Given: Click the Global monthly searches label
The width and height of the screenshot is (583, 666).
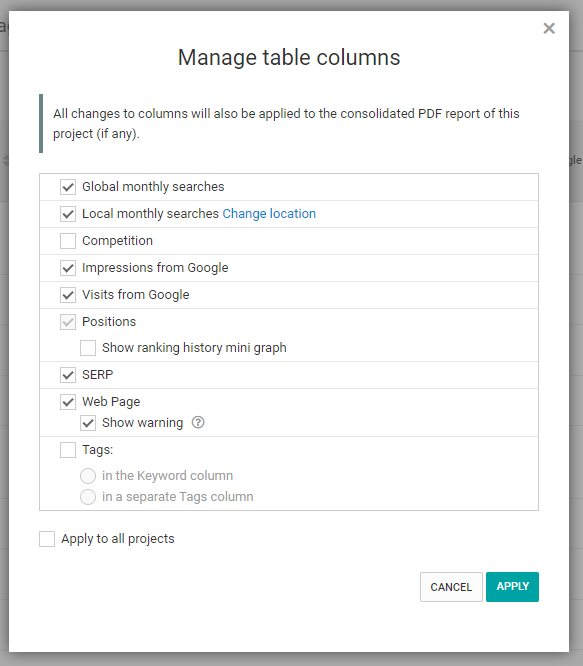Looking at the screenshot, I should 153,186.
